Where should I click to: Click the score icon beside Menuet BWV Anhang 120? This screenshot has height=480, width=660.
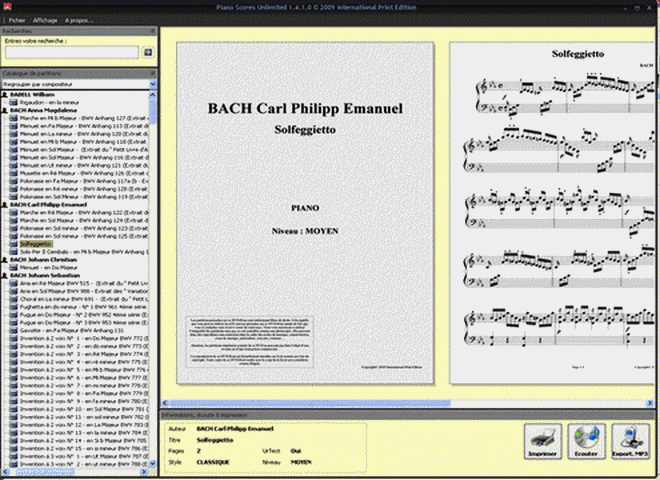(x=13, y=134)
